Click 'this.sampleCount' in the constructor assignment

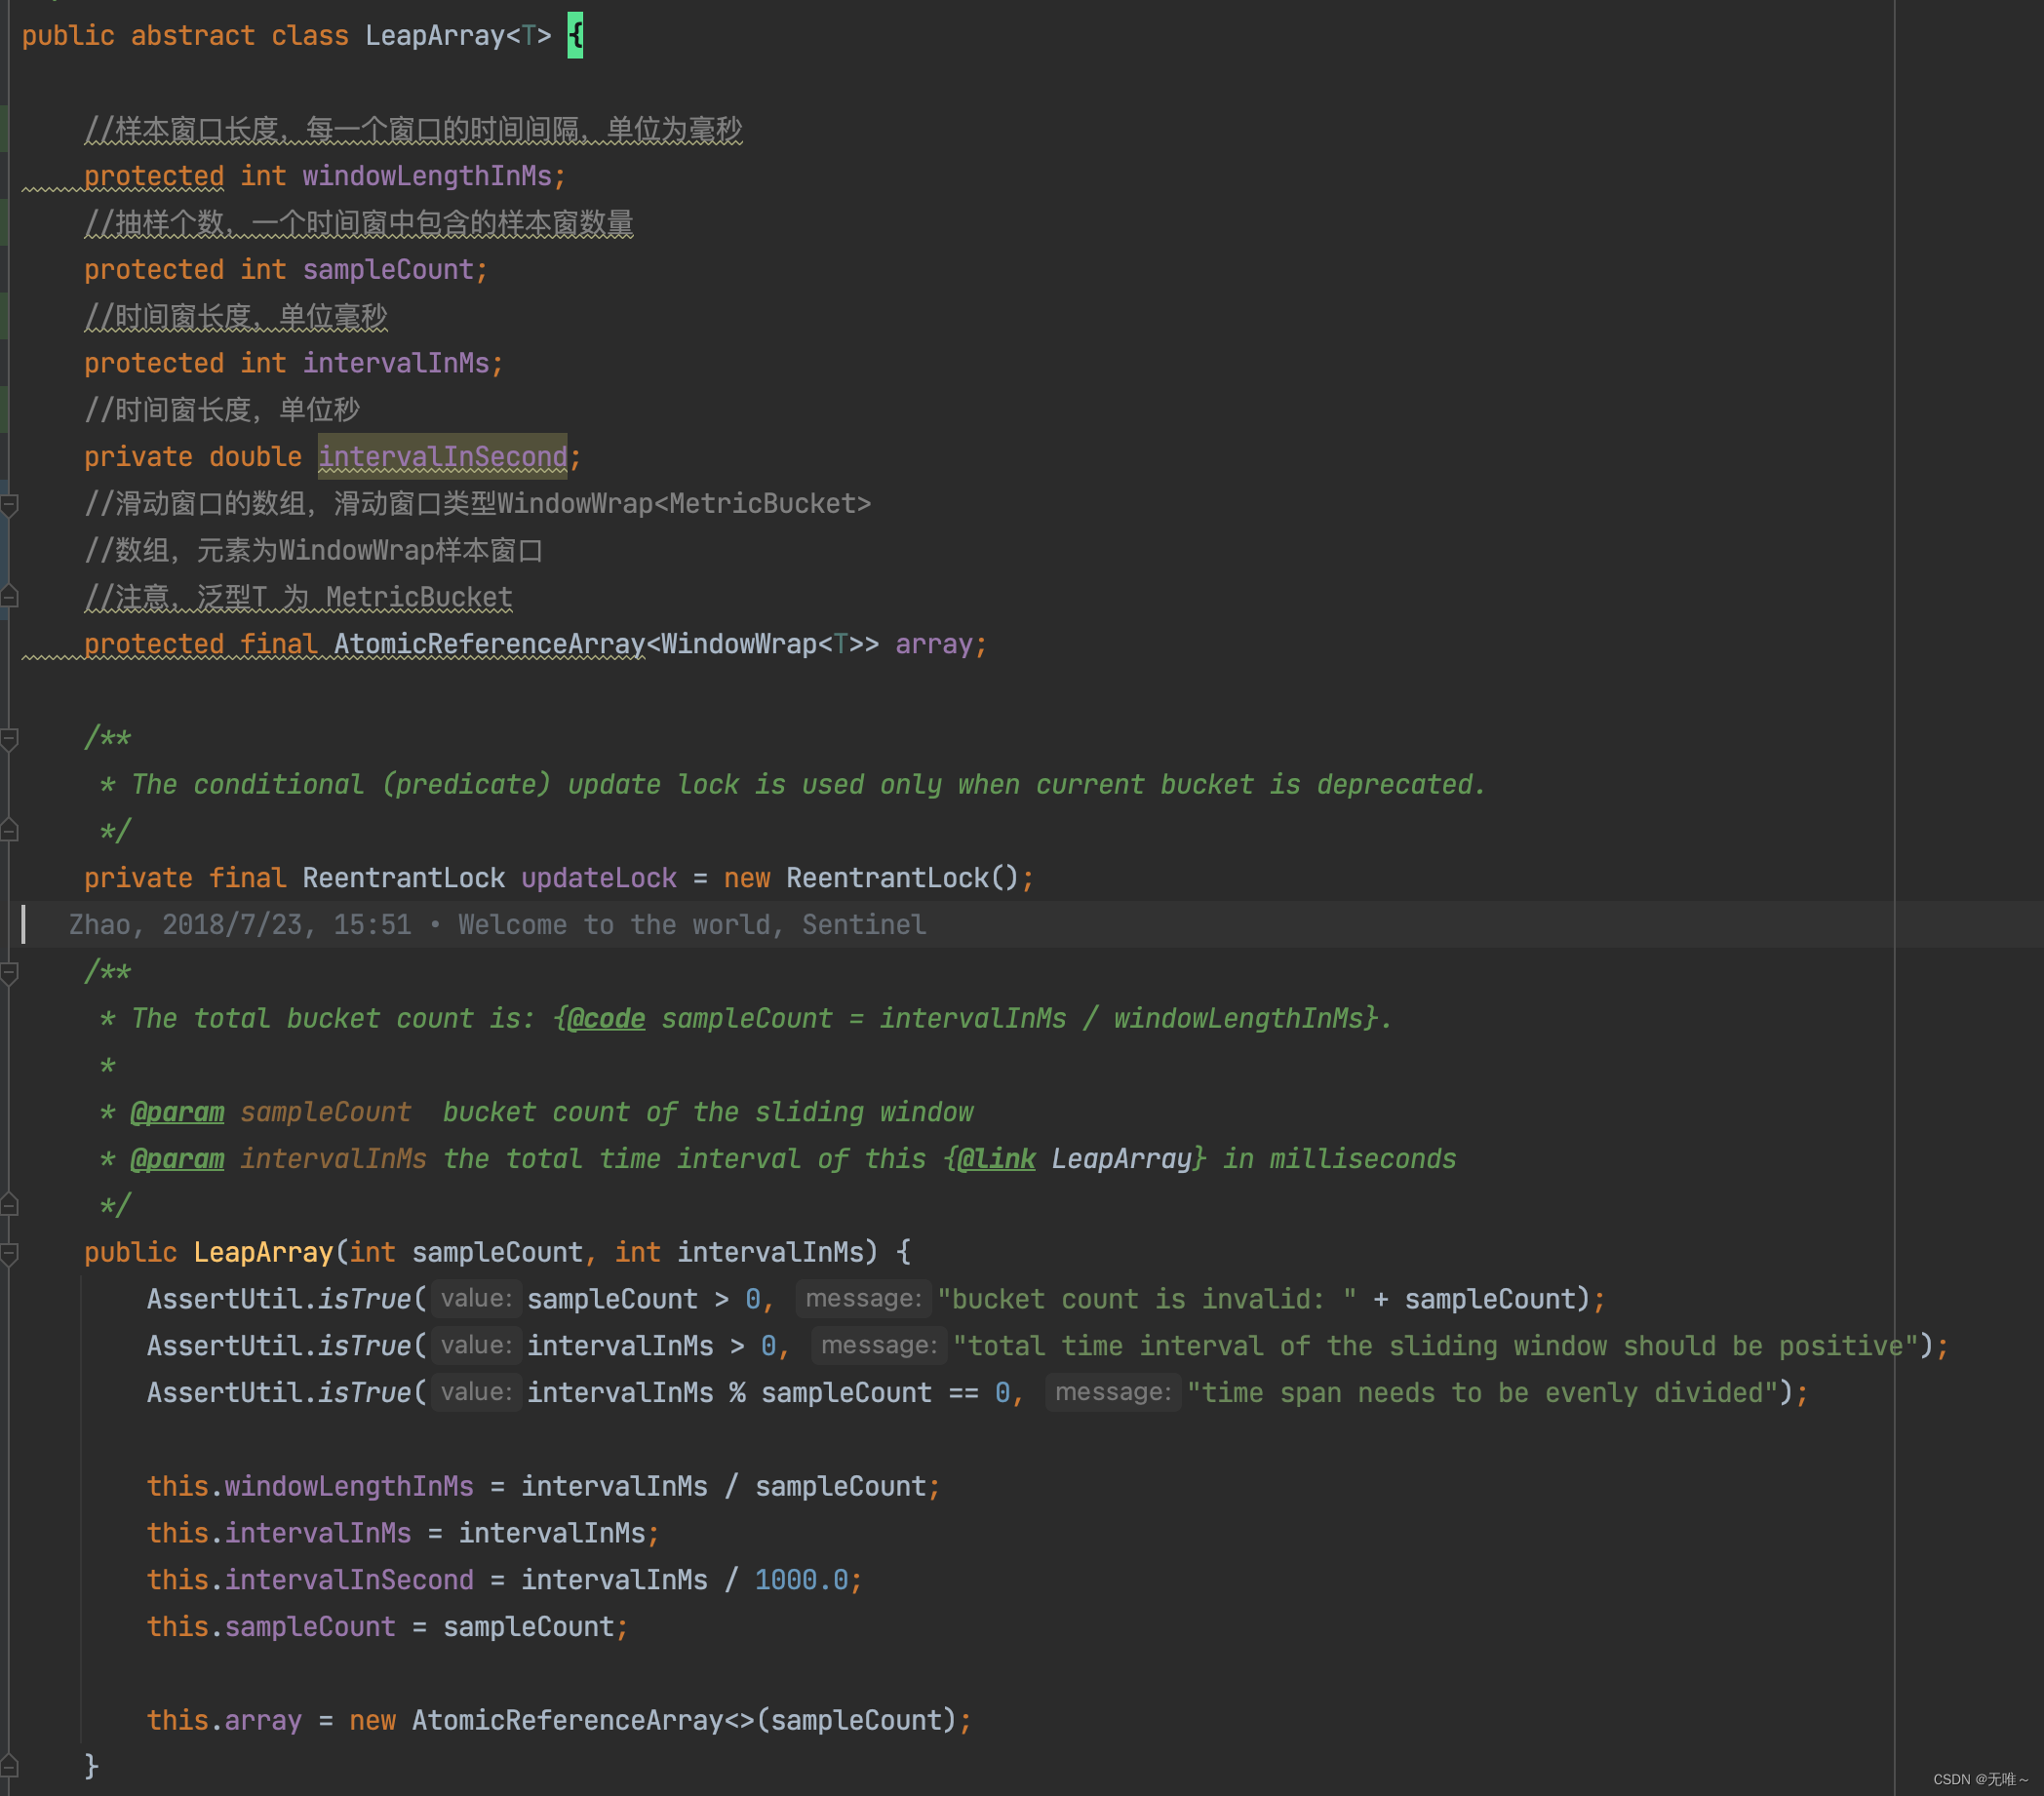pyautogui.click(x=271, y=1626)
